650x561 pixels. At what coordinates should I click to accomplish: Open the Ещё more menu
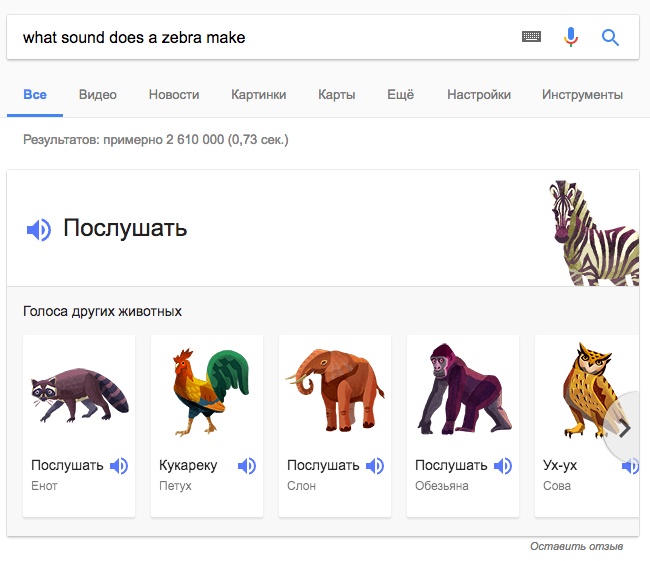coord(400,95)
